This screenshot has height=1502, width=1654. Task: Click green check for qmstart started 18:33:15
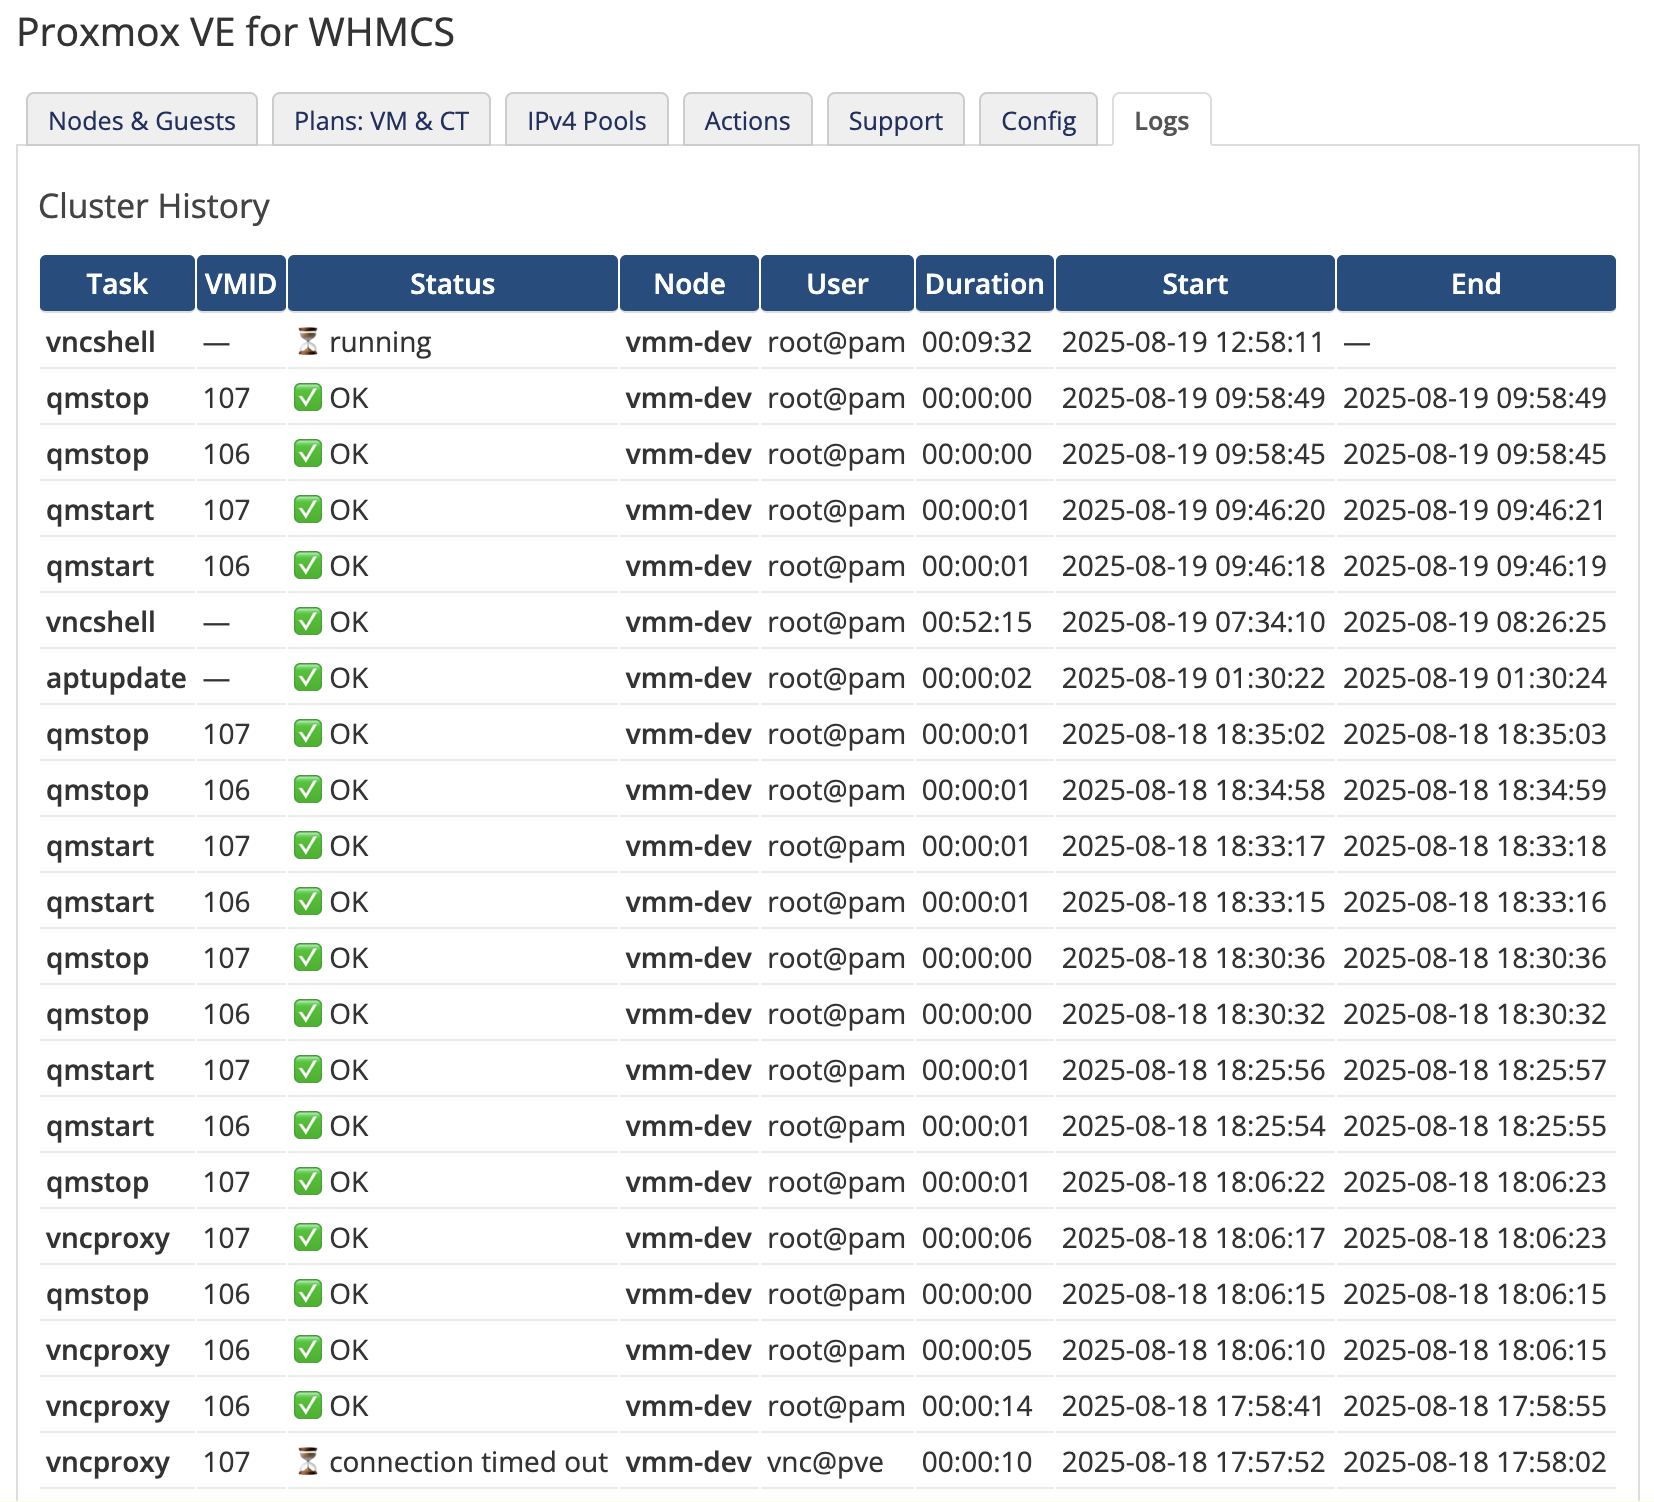(x=308, y=902)
